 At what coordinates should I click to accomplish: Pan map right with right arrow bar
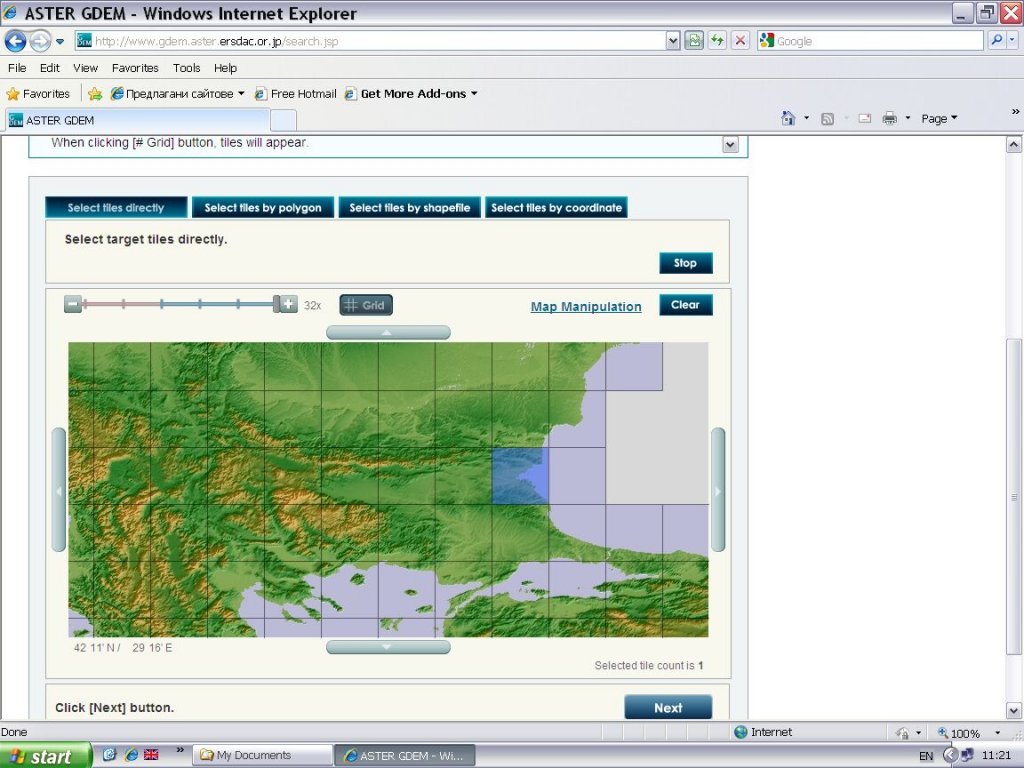[718, 490]
